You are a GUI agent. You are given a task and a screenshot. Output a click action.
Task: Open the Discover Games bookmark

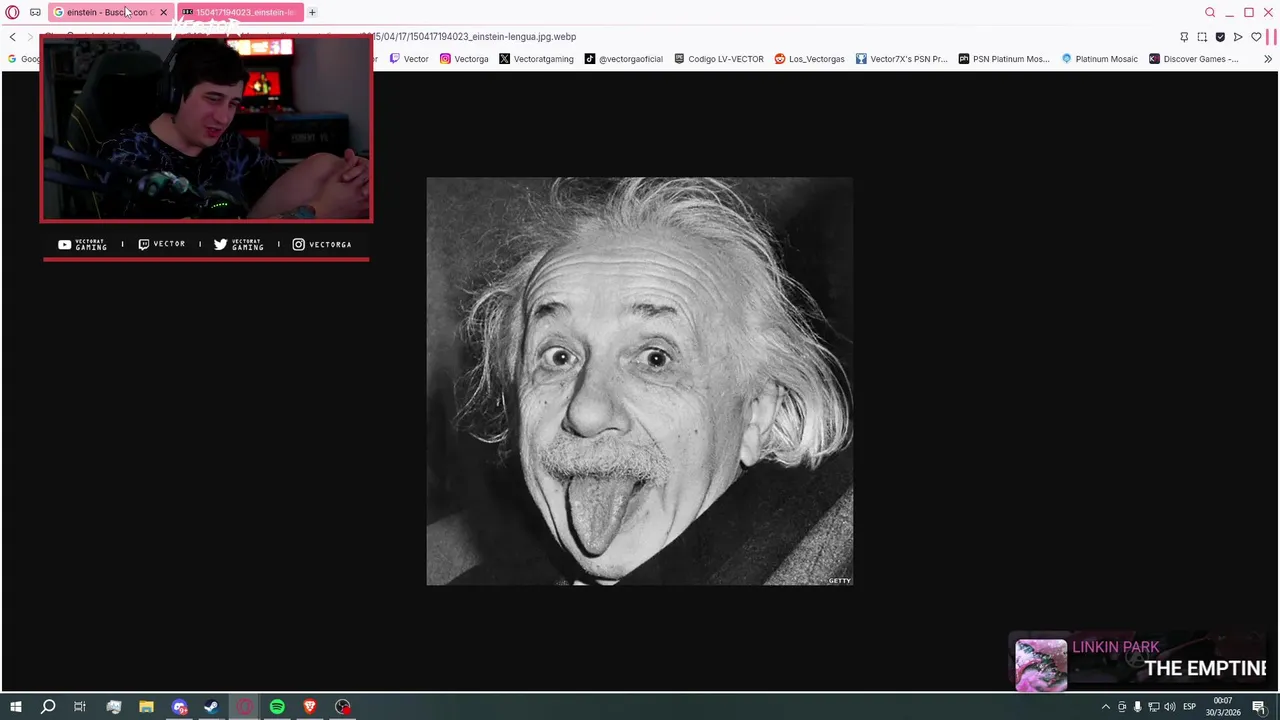coord(1193,59)
